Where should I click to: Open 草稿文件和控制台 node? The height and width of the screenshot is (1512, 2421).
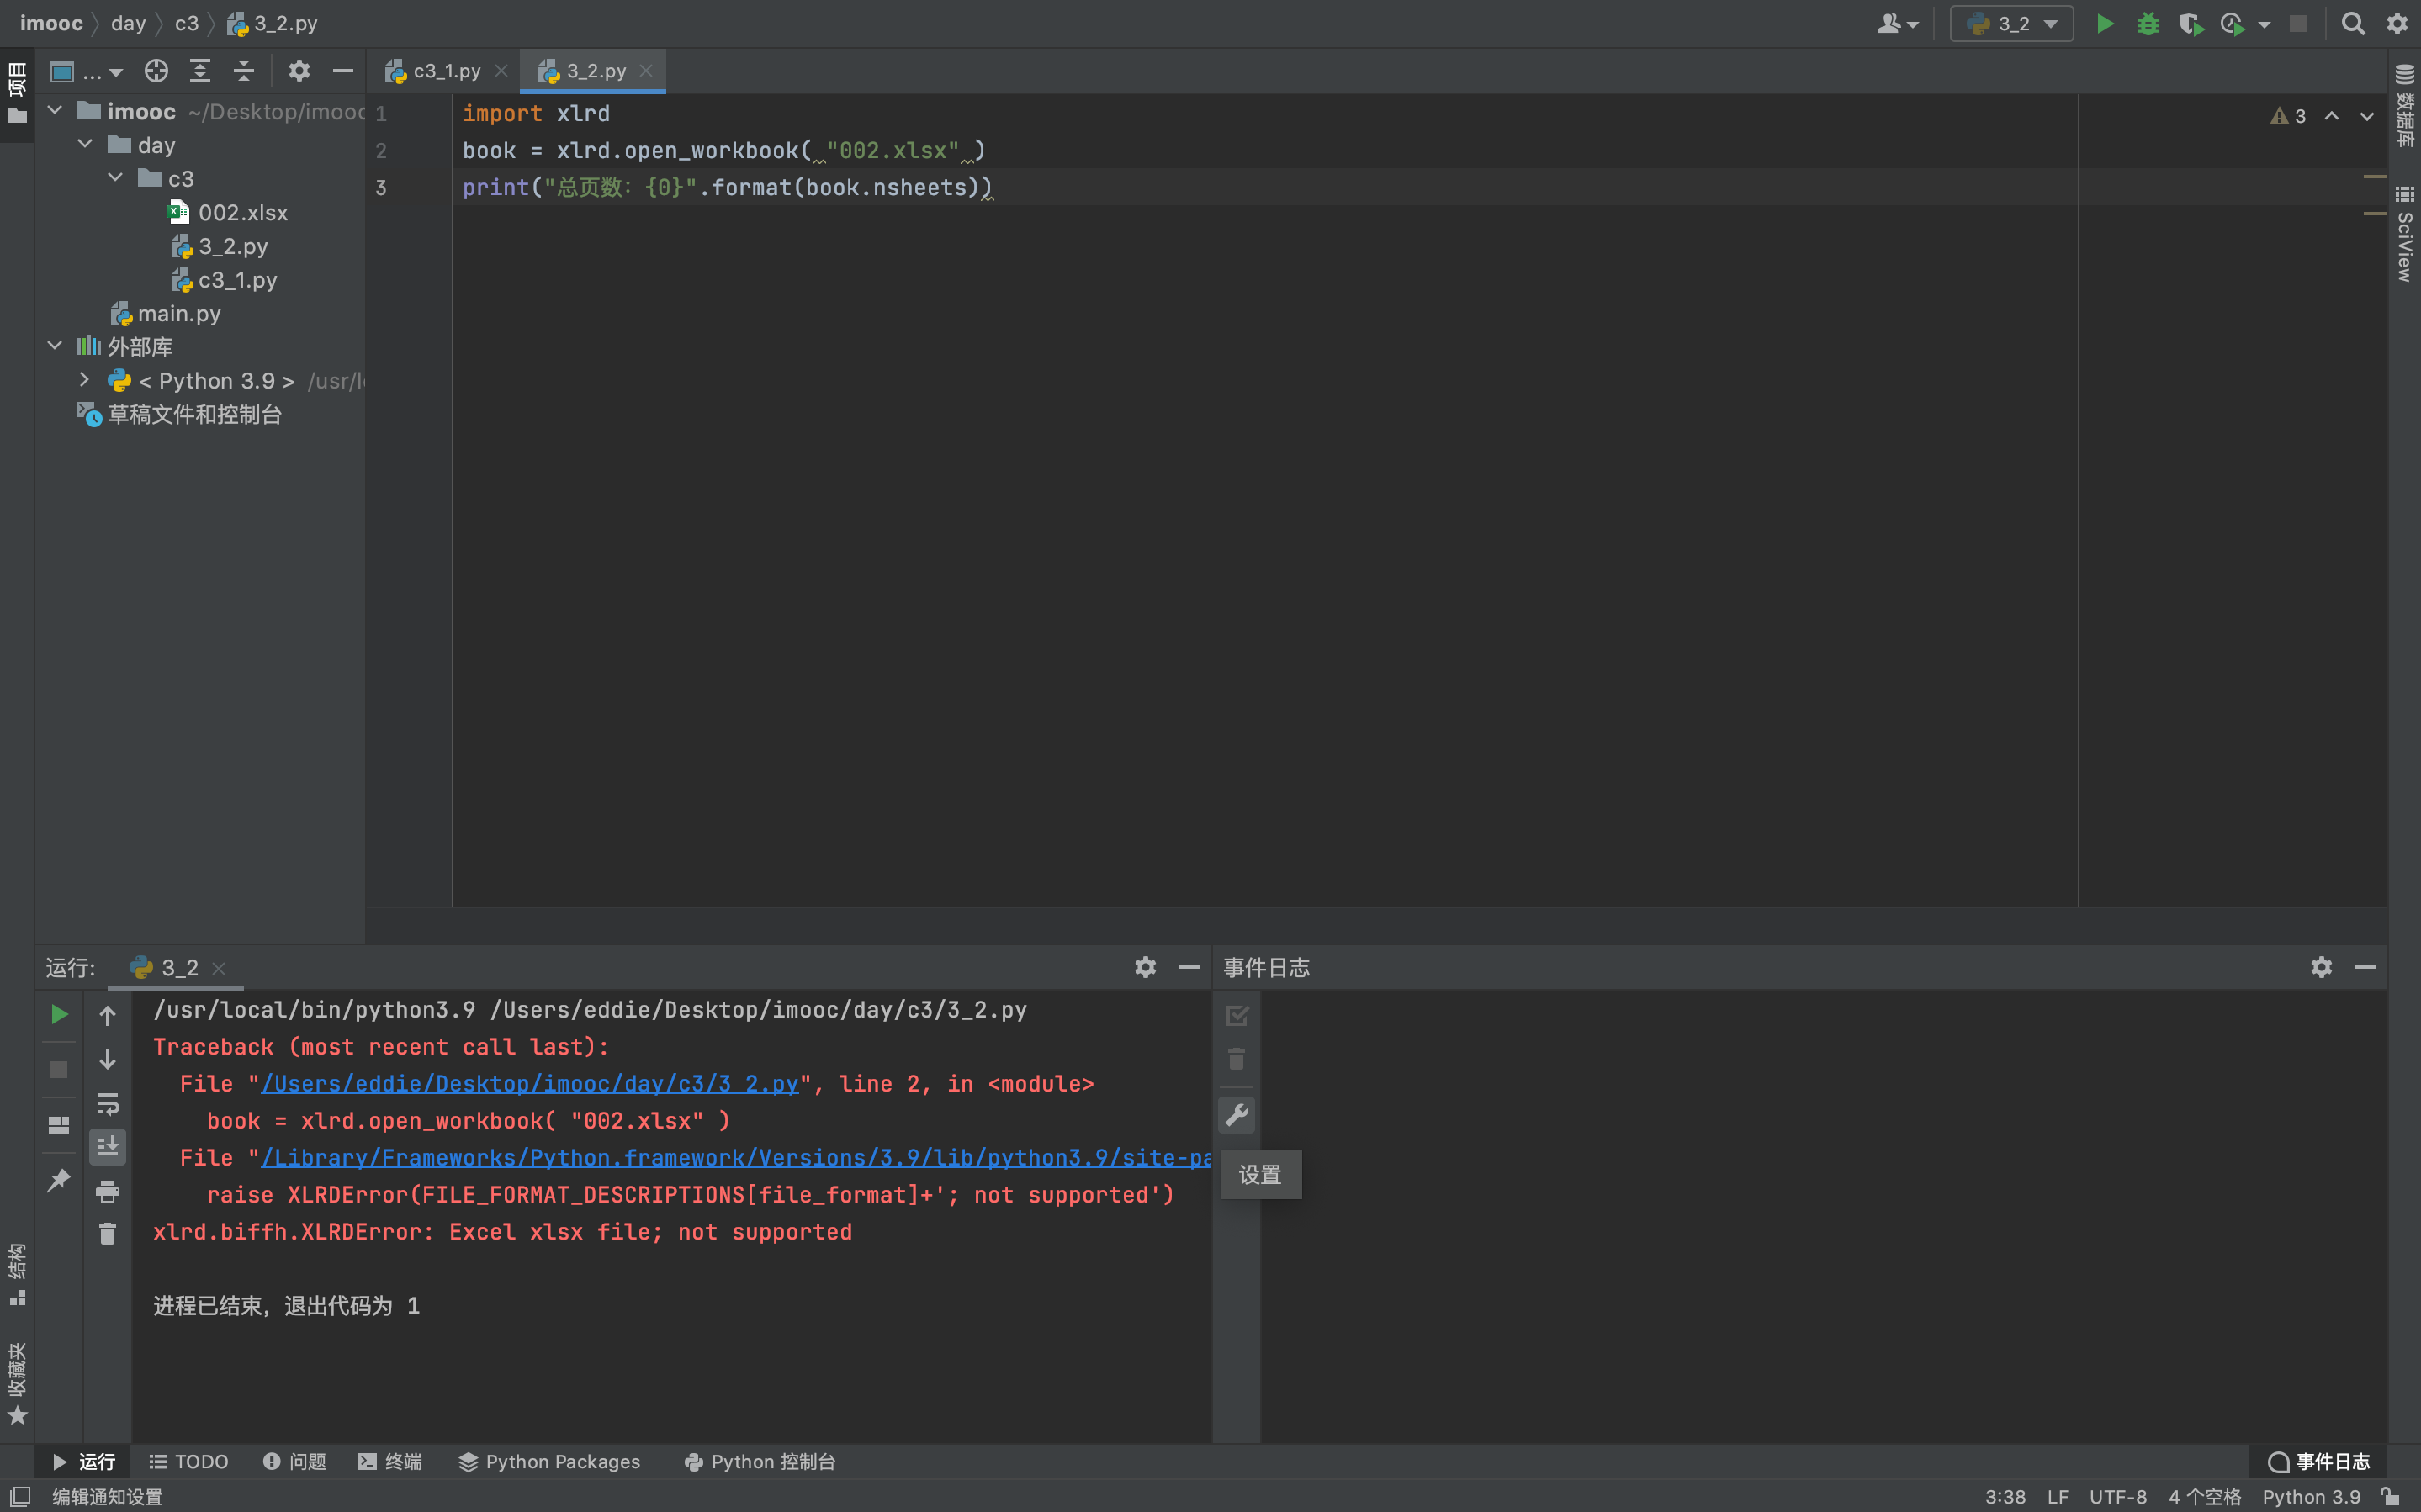pyautogui.click(x=180, y=414)
